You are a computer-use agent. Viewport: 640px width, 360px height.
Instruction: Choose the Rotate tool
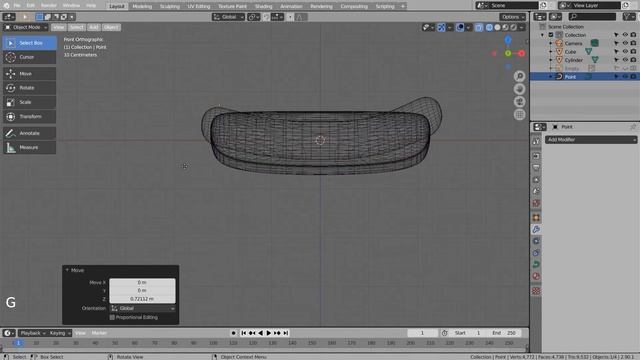tap(29, 88)
